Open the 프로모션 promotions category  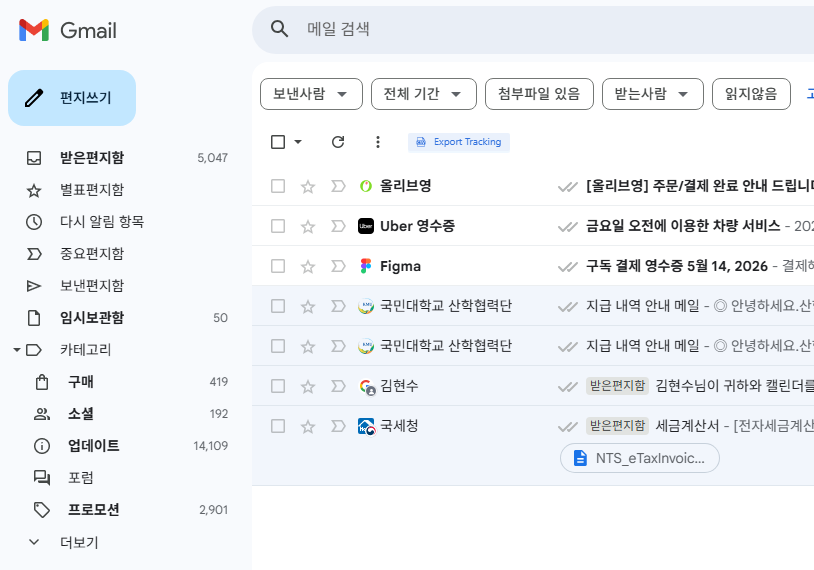[93, 510]
